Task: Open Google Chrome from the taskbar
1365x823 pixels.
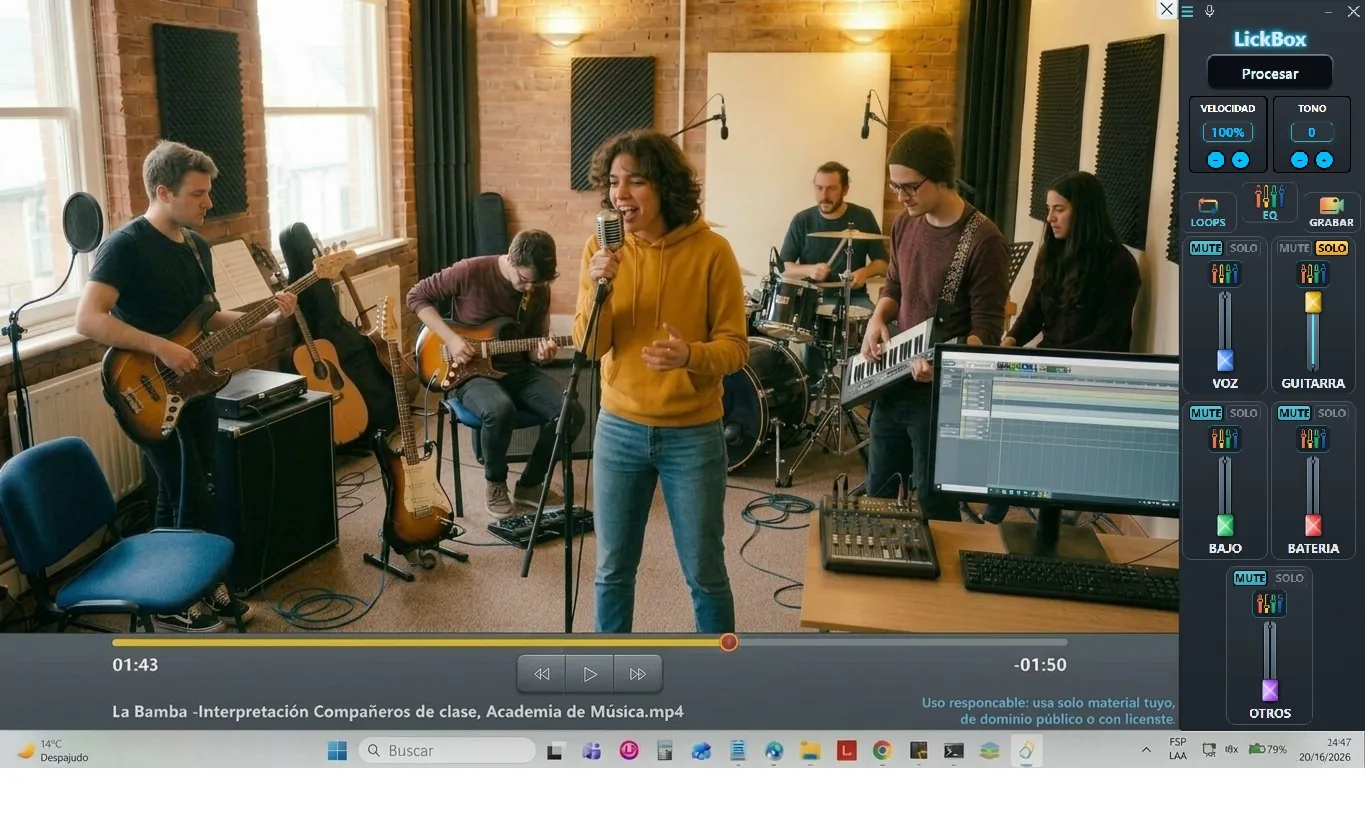Action: click(x=882, y=750)
